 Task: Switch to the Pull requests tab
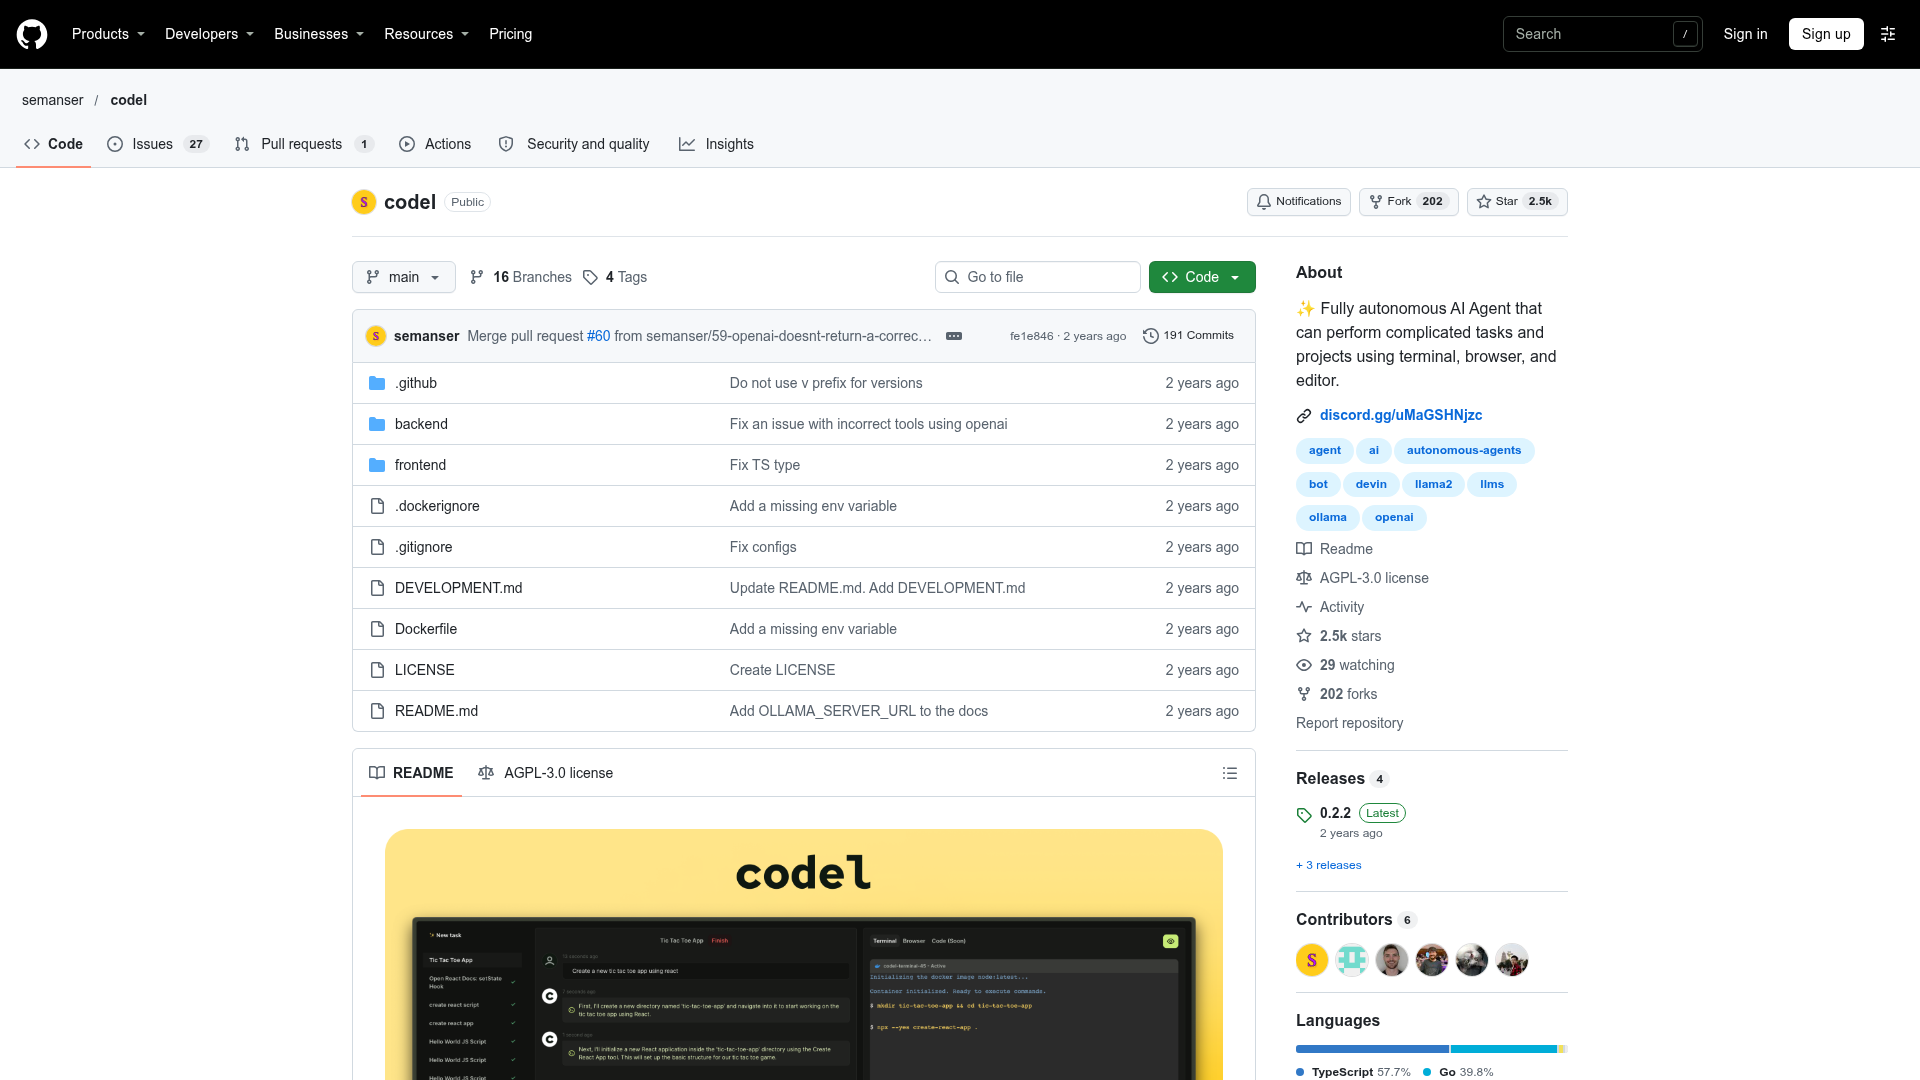point(303,144)
